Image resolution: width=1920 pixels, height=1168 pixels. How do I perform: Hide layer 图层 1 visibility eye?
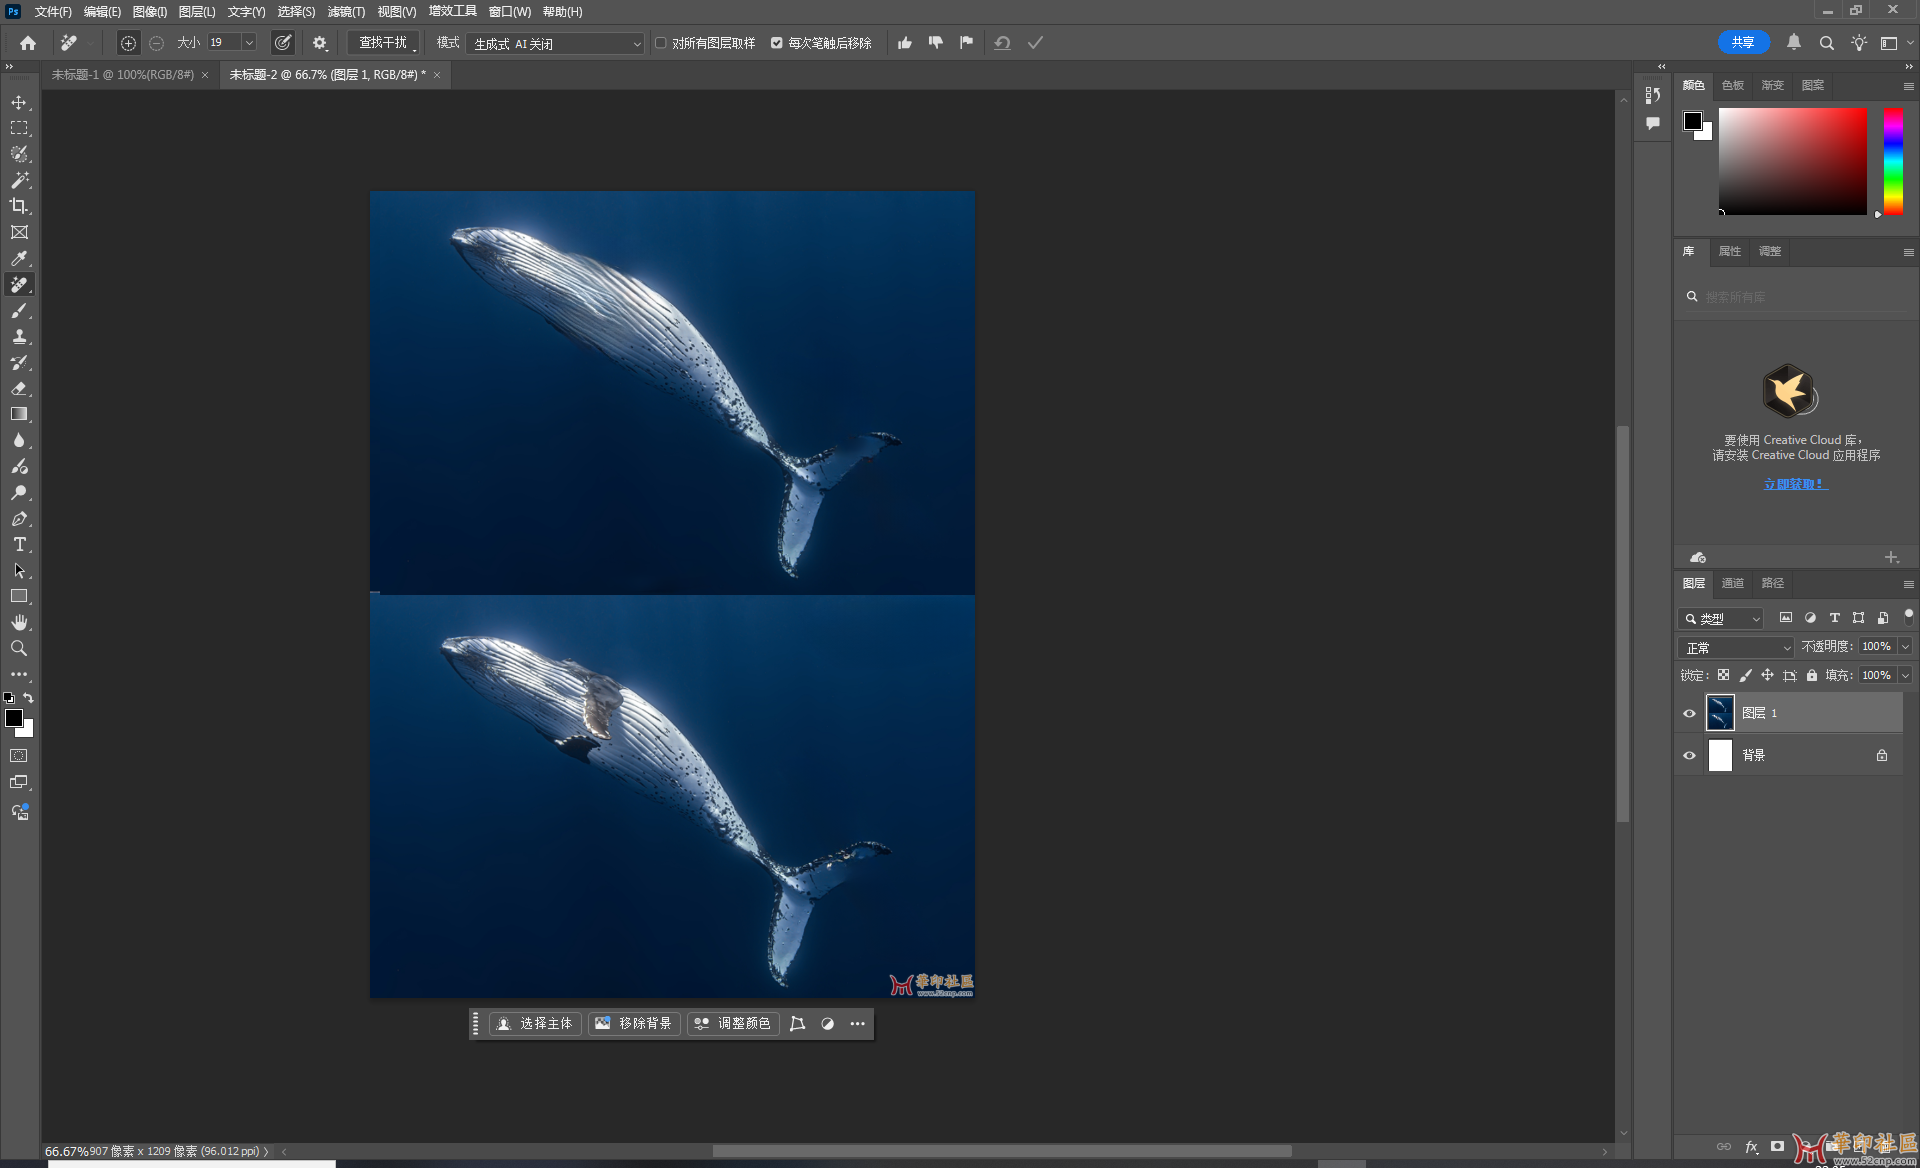click(x=1689, y=713)
